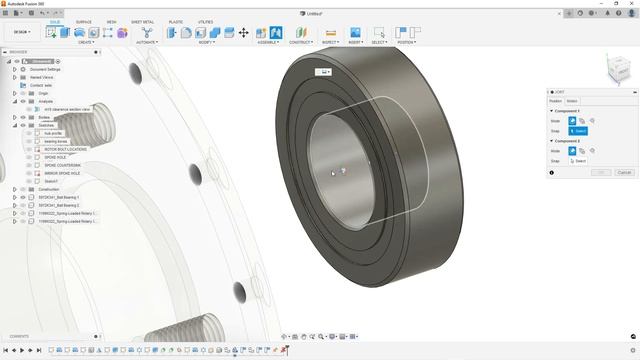Select the Press Pull tool

click(x=172, y=32)
